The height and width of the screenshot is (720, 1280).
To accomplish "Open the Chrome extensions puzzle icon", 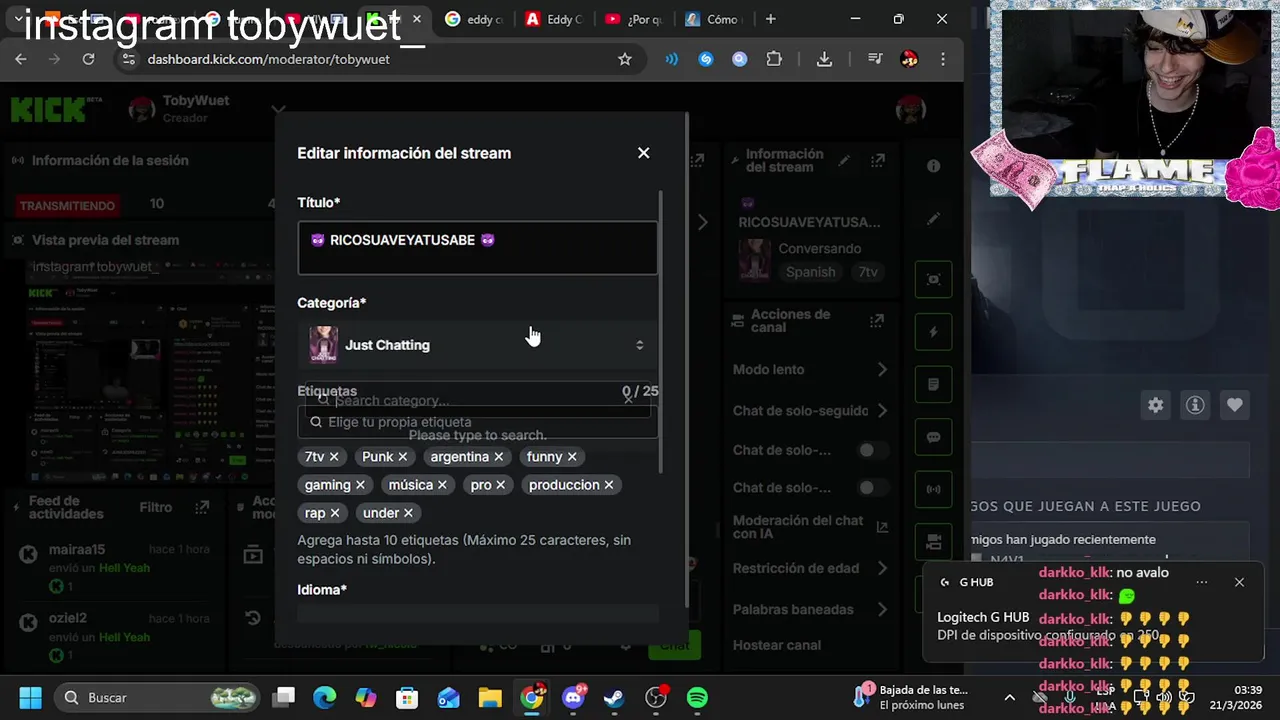I will (x=774, y=59).
